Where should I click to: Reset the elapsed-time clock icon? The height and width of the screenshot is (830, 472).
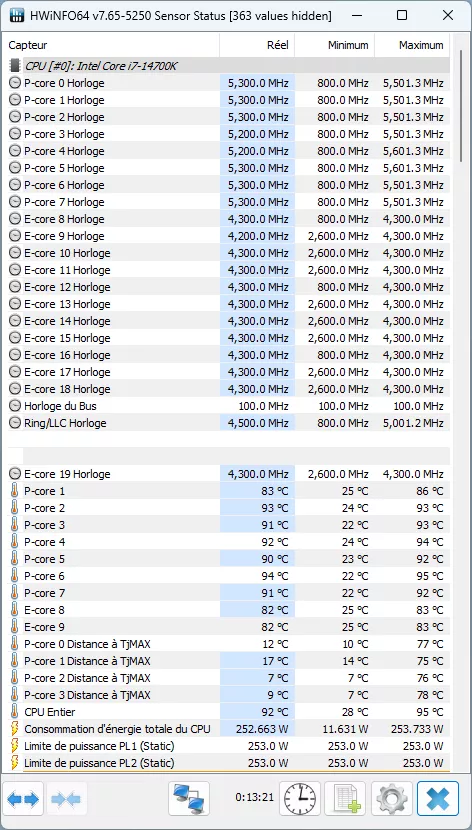pos(299,798)
